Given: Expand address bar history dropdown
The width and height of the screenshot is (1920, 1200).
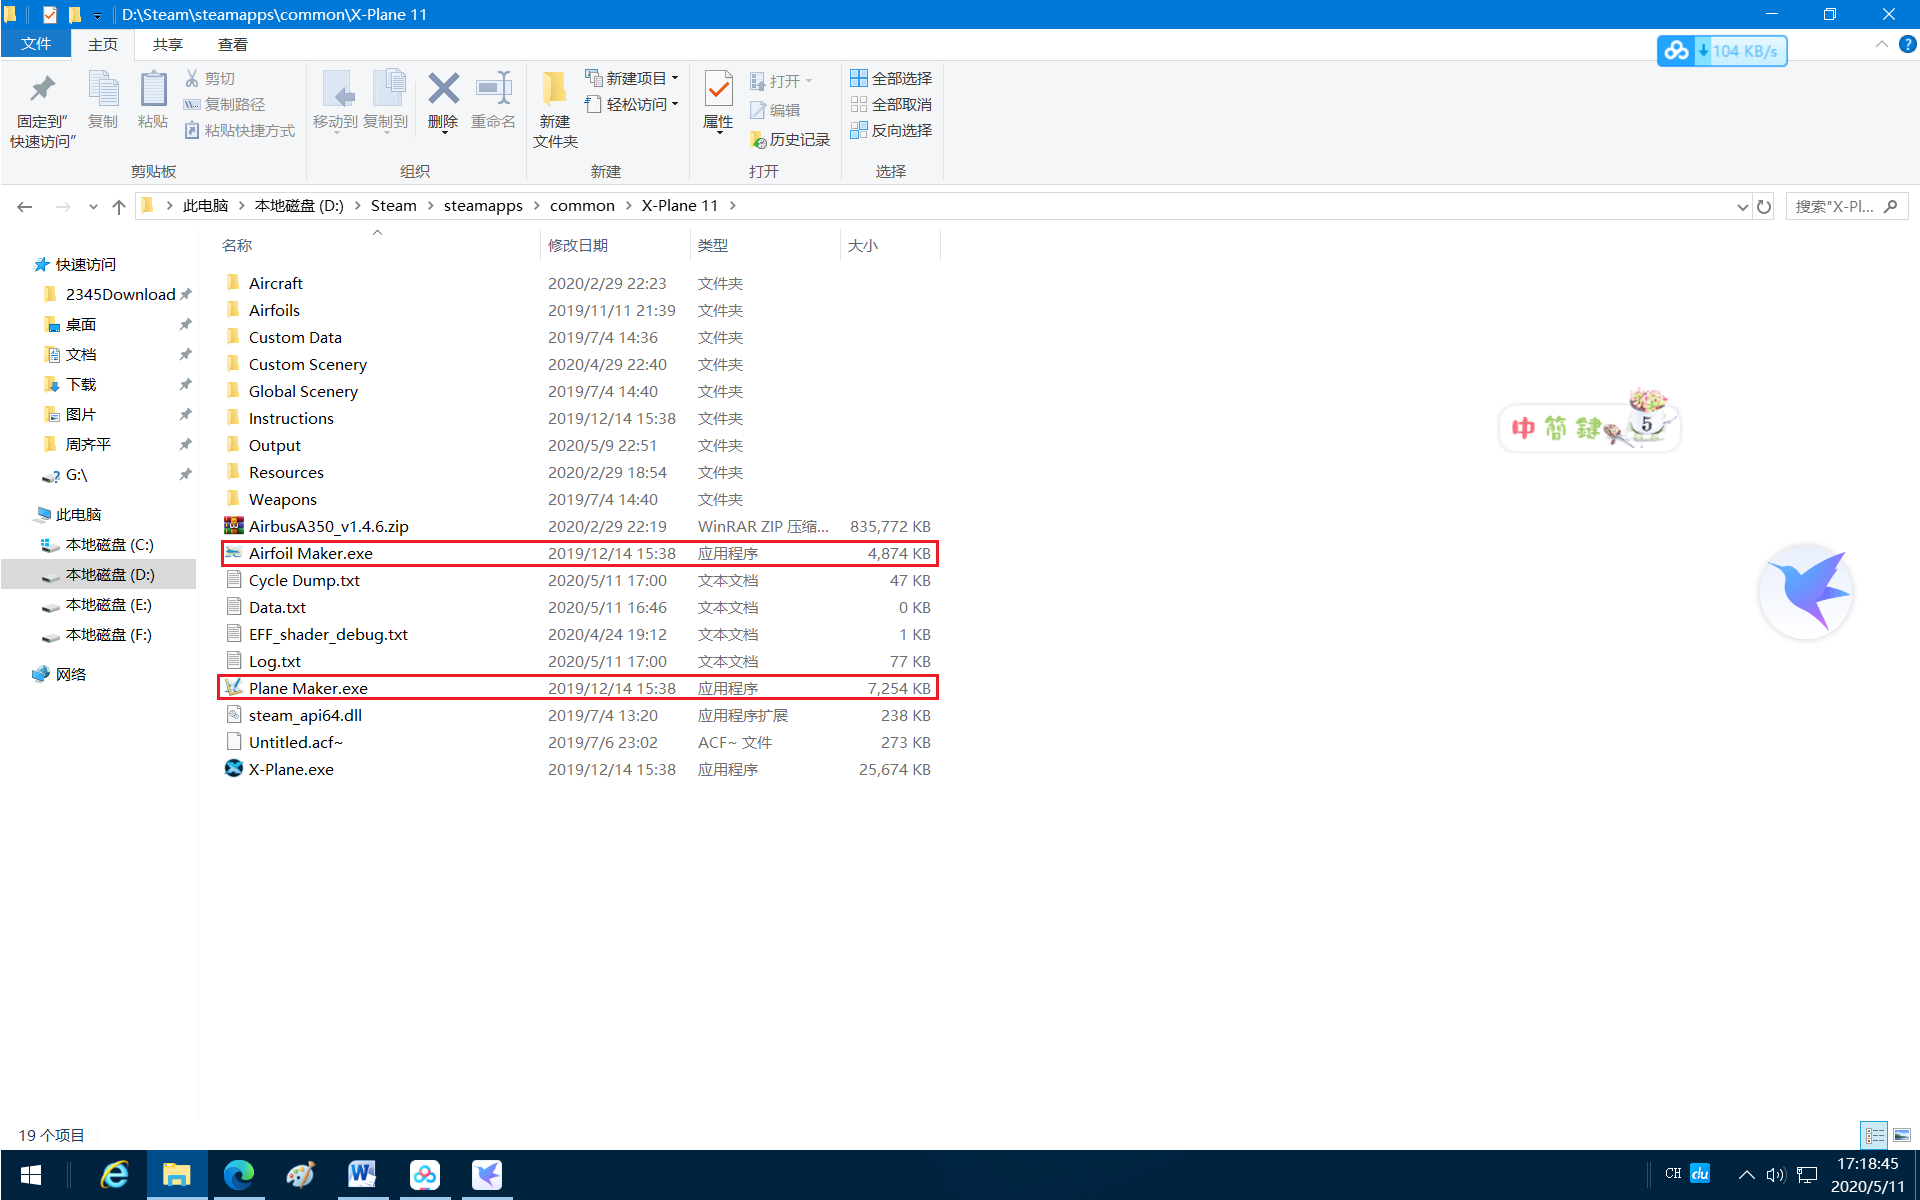Looking at the screenshot, I should pyautogui.click(x=1742, y=206).
